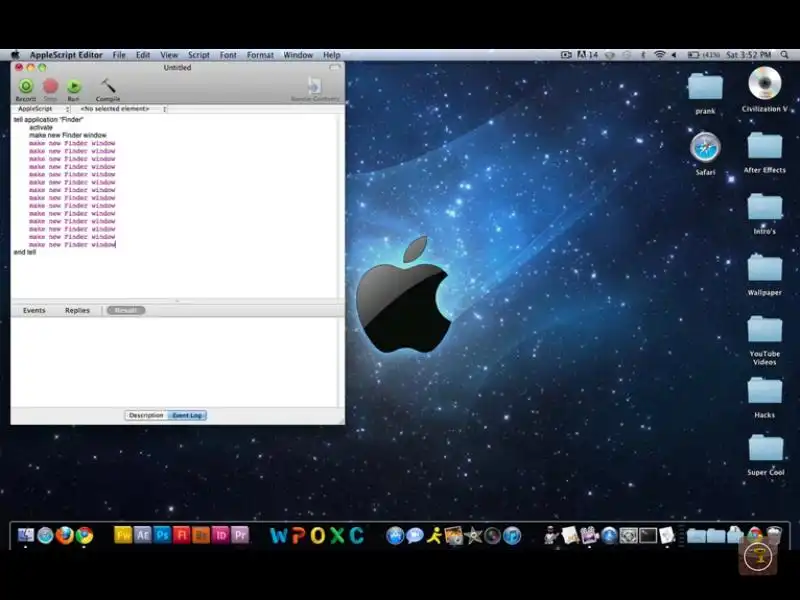Open the Super Cool folder on the desktop
This screenshot has height=600, width=800.
click(766, 447)
